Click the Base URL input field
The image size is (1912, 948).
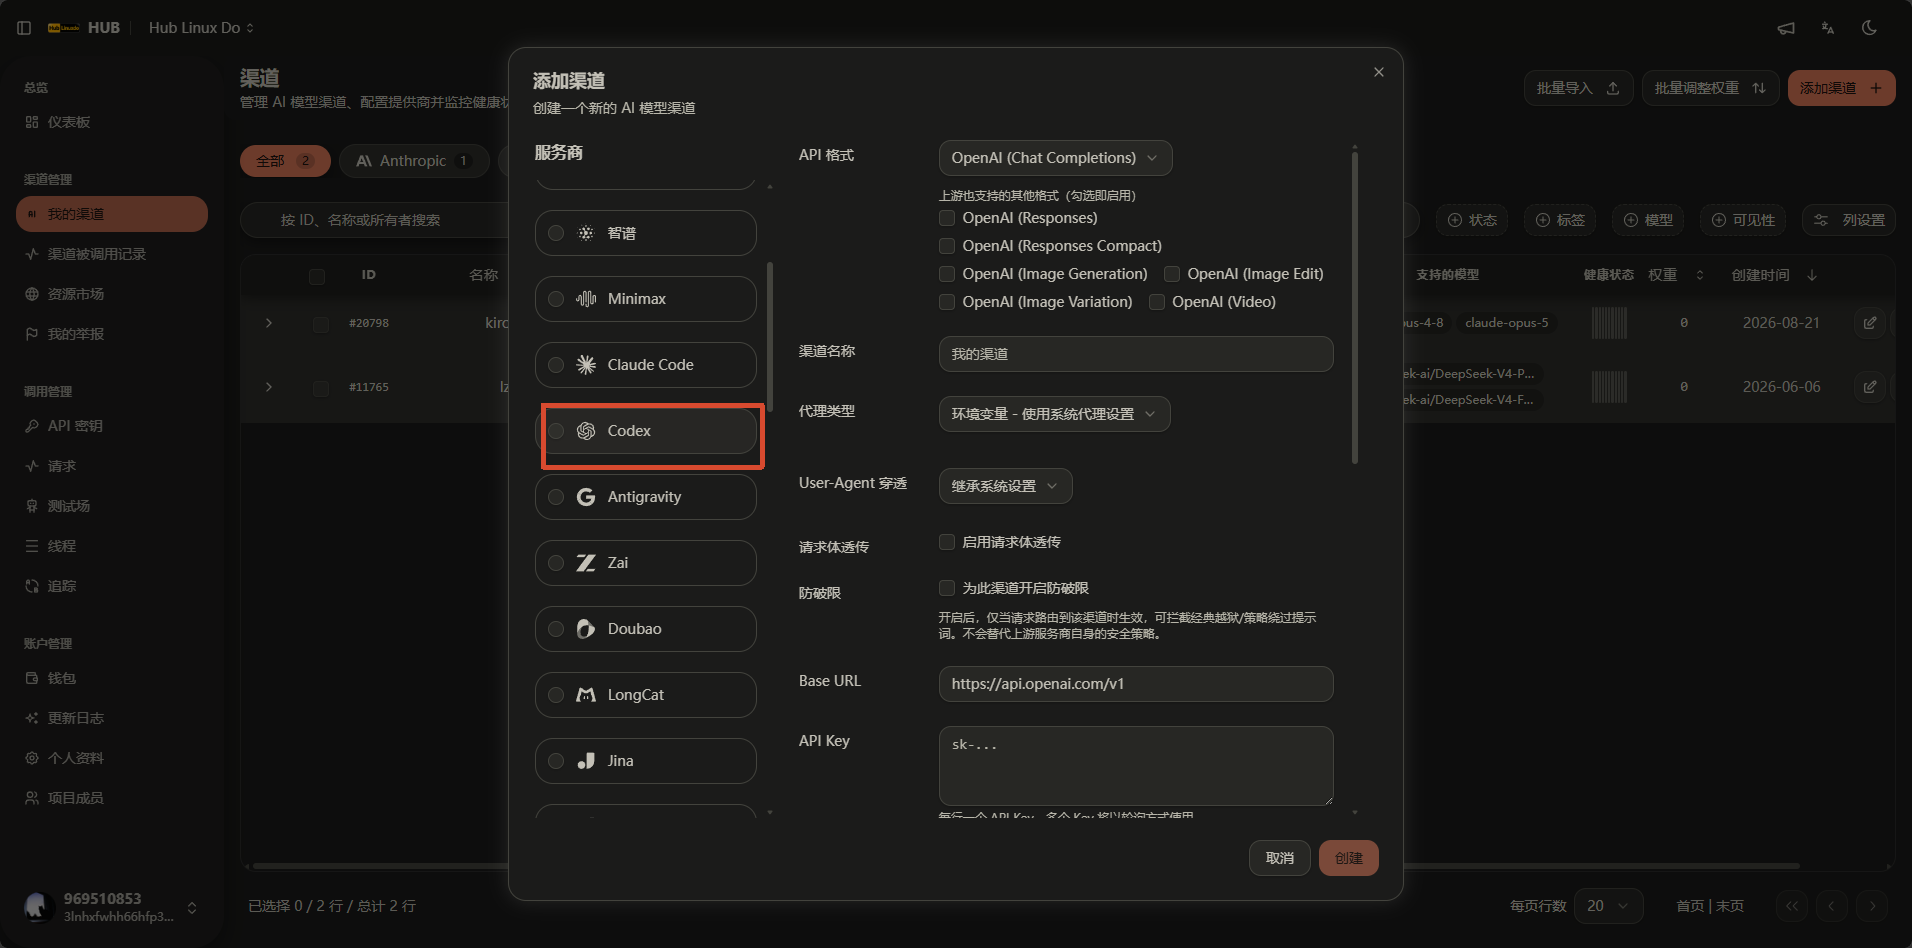[1136, 684]
